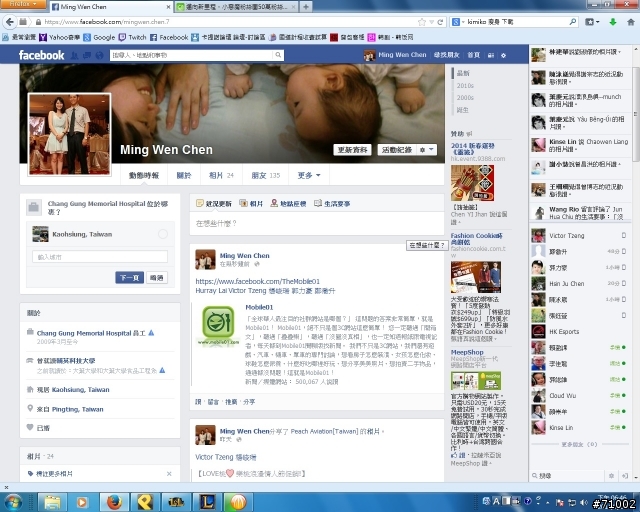Open media player icon in taskbar
Viewport: 640px width, 512px height.
[x=82, y=502]
